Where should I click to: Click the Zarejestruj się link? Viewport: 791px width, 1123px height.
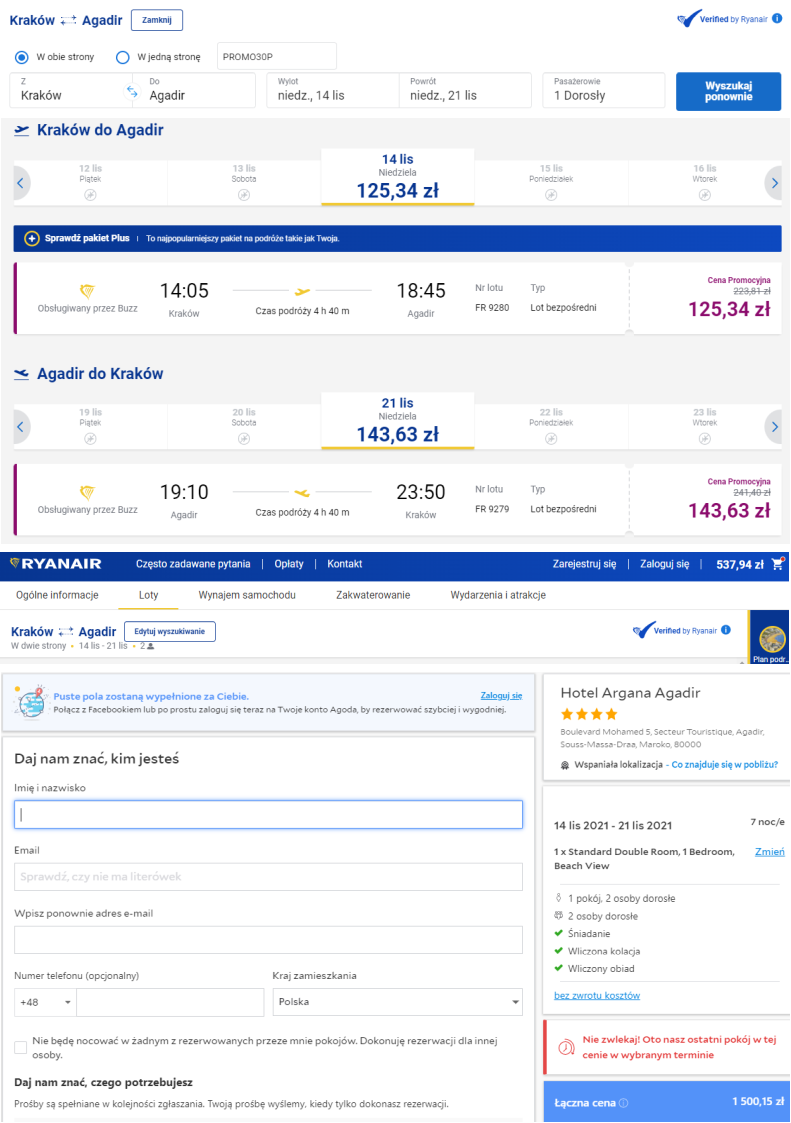[x=584, y=564]
